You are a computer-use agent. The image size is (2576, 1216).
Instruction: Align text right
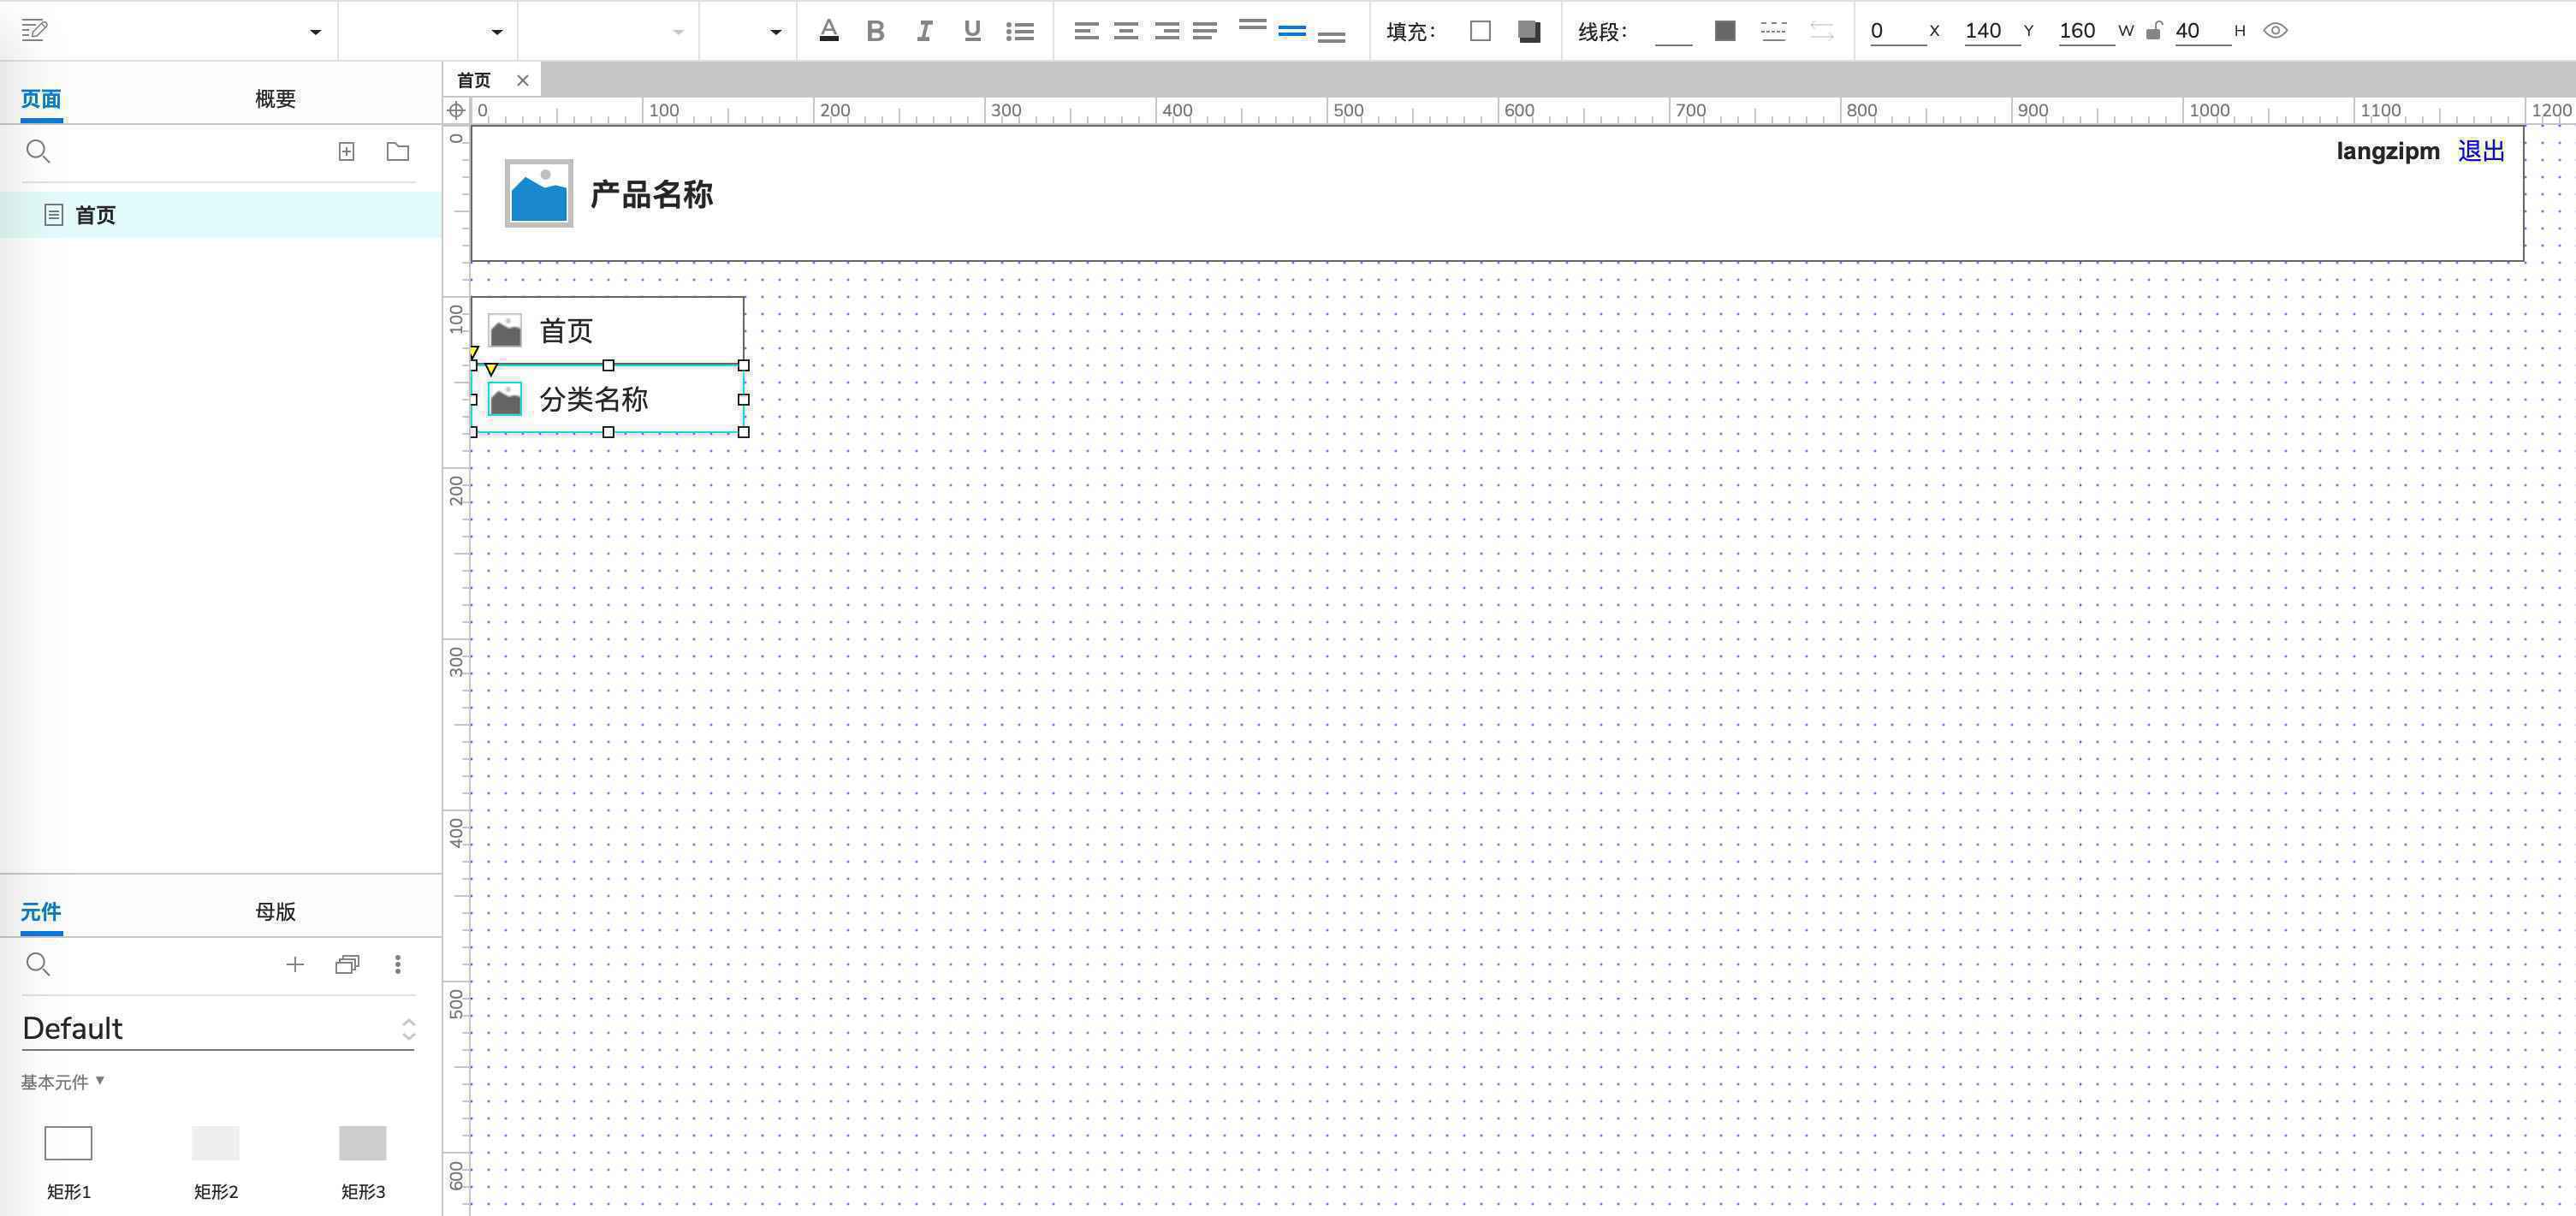tap(1166, 31)
